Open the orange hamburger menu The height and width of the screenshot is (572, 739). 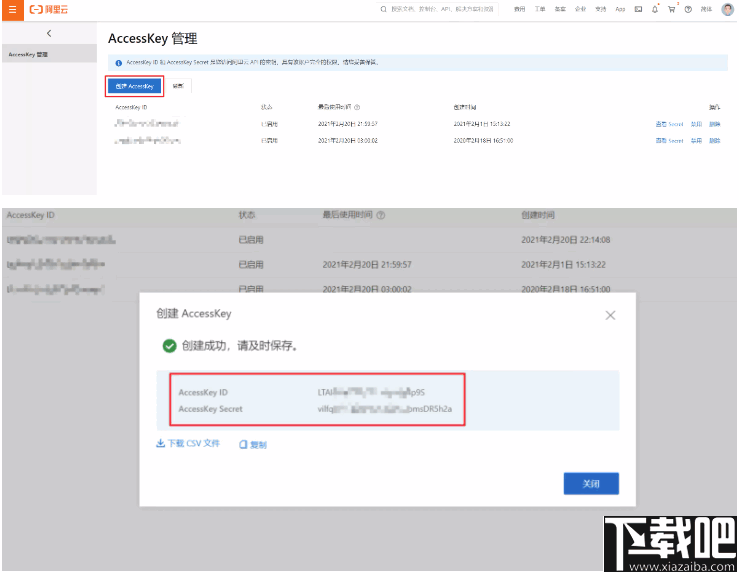tap(13, 9)
